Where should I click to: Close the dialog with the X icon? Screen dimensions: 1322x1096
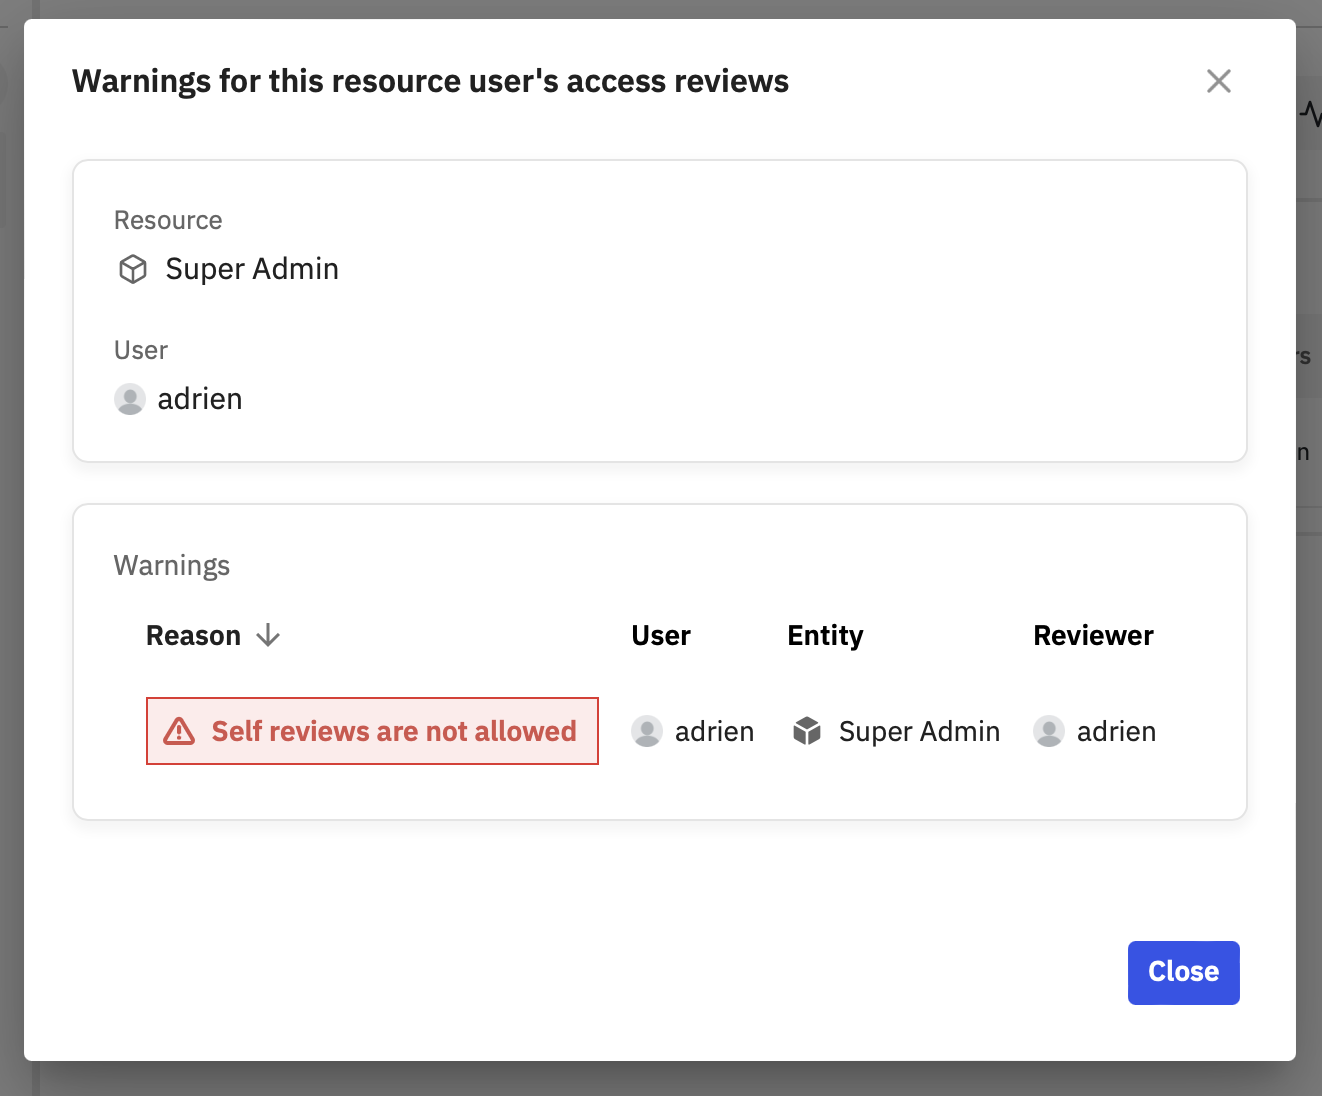tap(1218, 81)
